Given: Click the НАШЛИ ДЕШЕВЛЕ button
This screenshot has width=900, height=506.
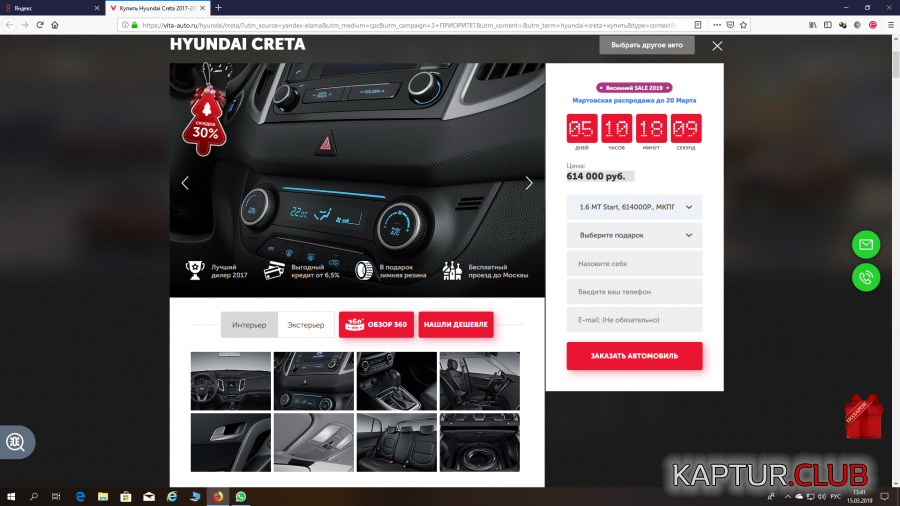Looking at the screenshot, I should click(455, 325).
